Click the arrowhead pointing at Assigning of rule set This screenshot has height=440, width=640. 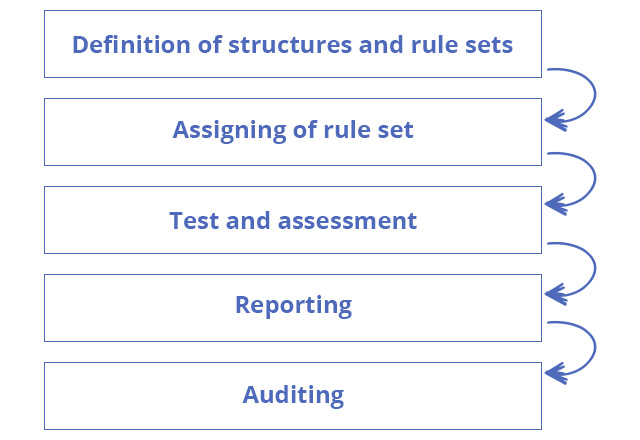pyautogui.click(x=556, y=120)
